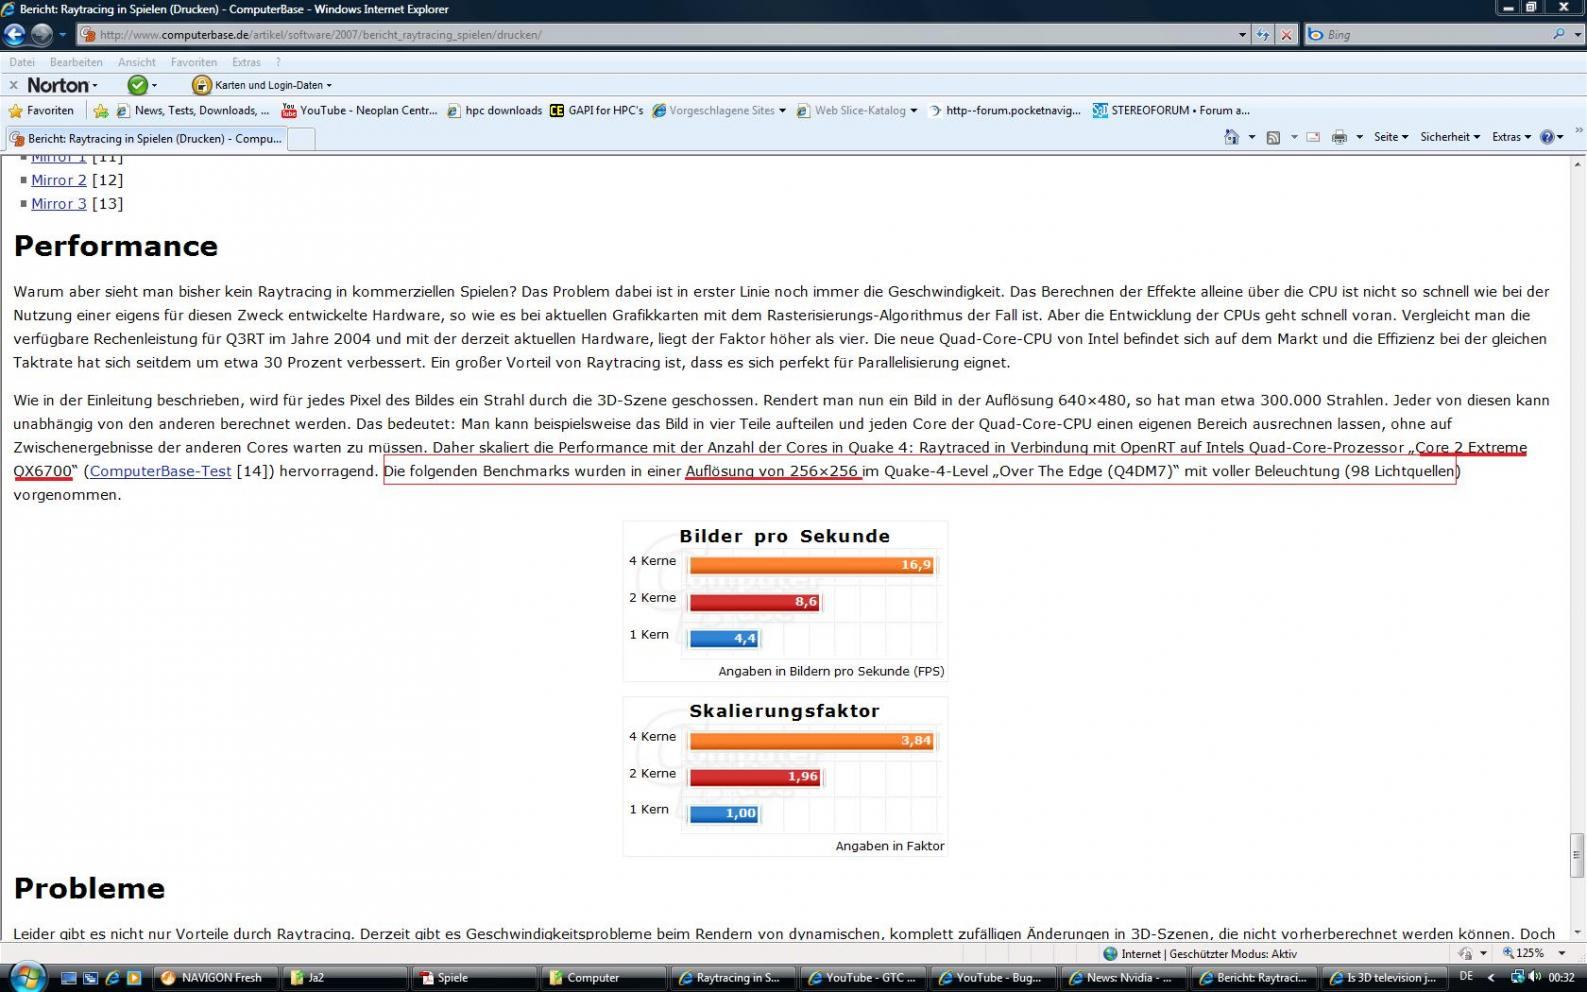Click the RSS feeds toolbar icon
This screenshot has width=1587, height=992.
pyautogui.click(x=1273, y=137)
